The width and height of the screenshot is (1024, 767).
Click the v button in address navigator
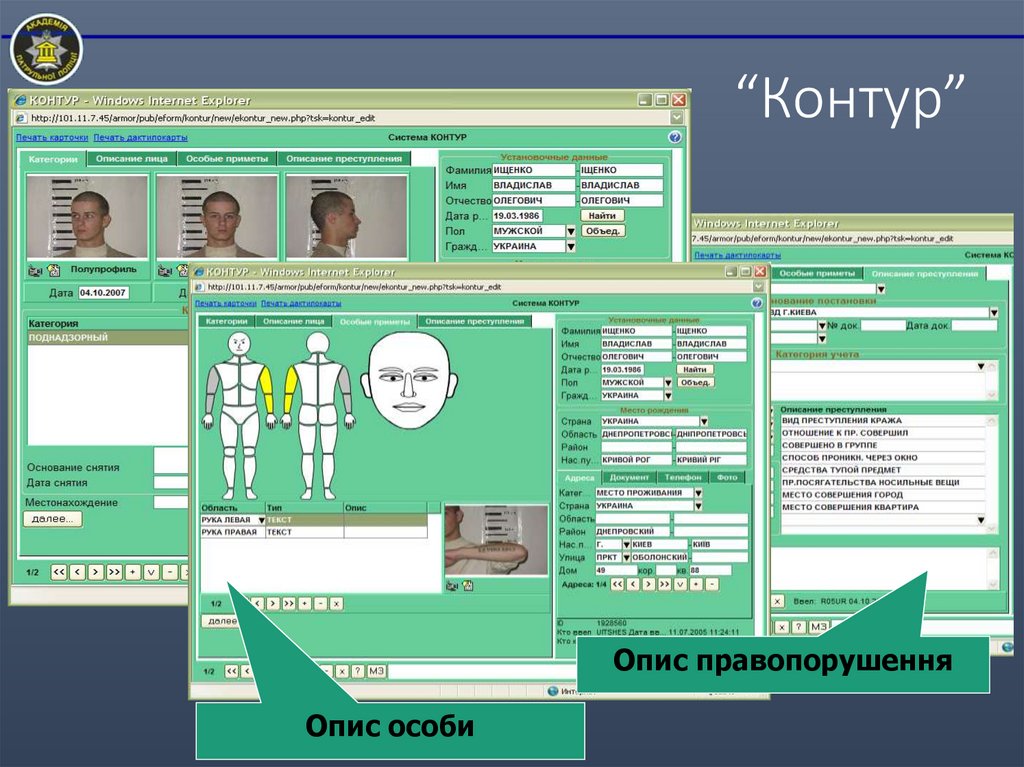click(x=680, y=584)
